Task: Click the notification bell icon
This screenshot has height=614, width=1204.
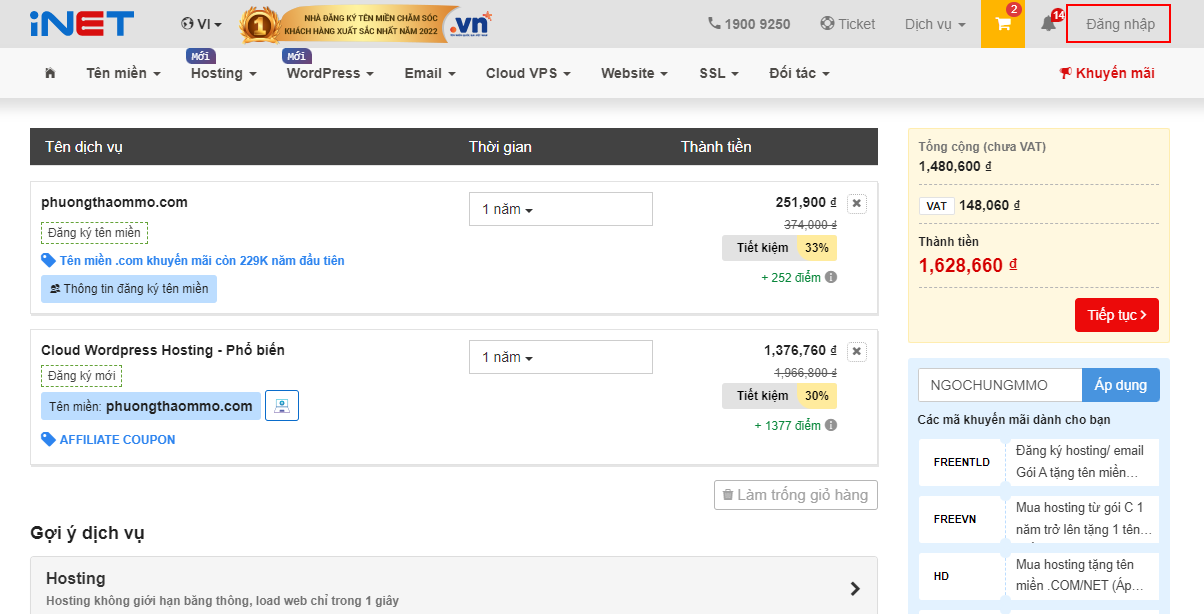Action: pos(1048,24)
